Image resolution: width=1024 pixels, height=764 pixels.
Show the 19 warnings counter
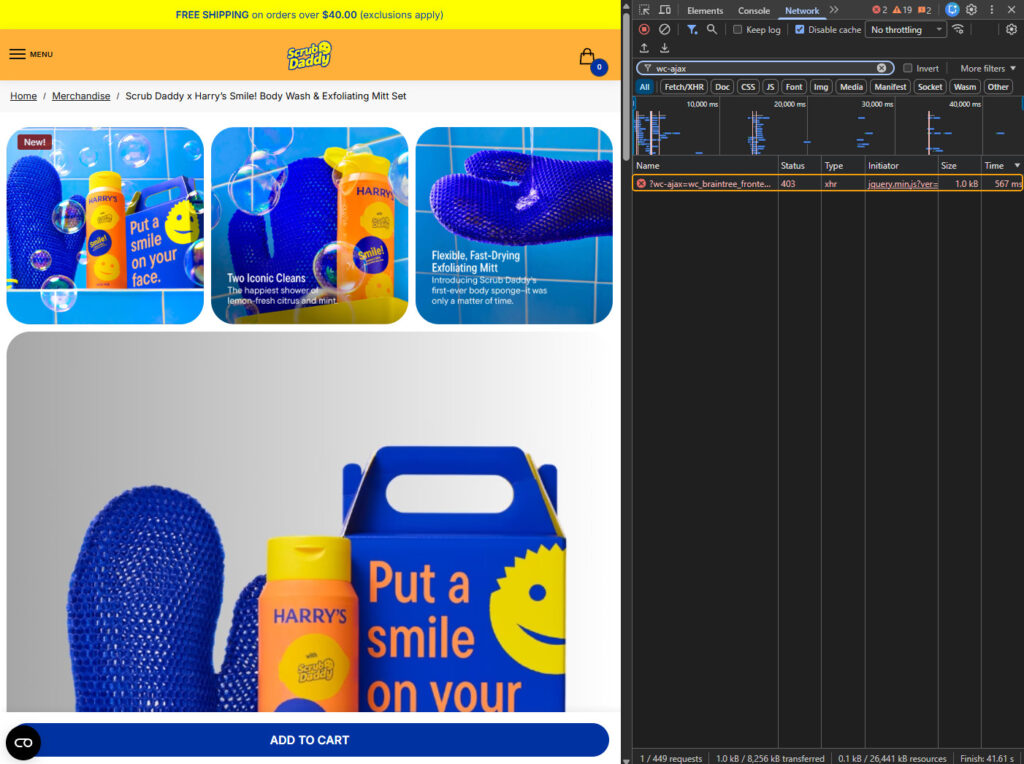(x=902, y=10)
